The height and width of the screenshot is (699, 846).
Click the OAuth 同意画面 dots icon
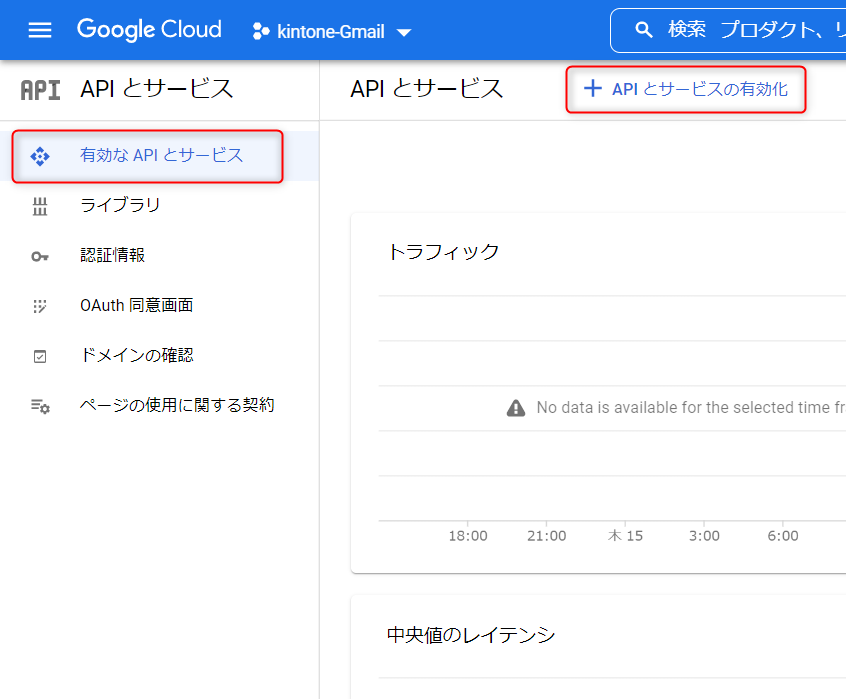pos(40,306)
